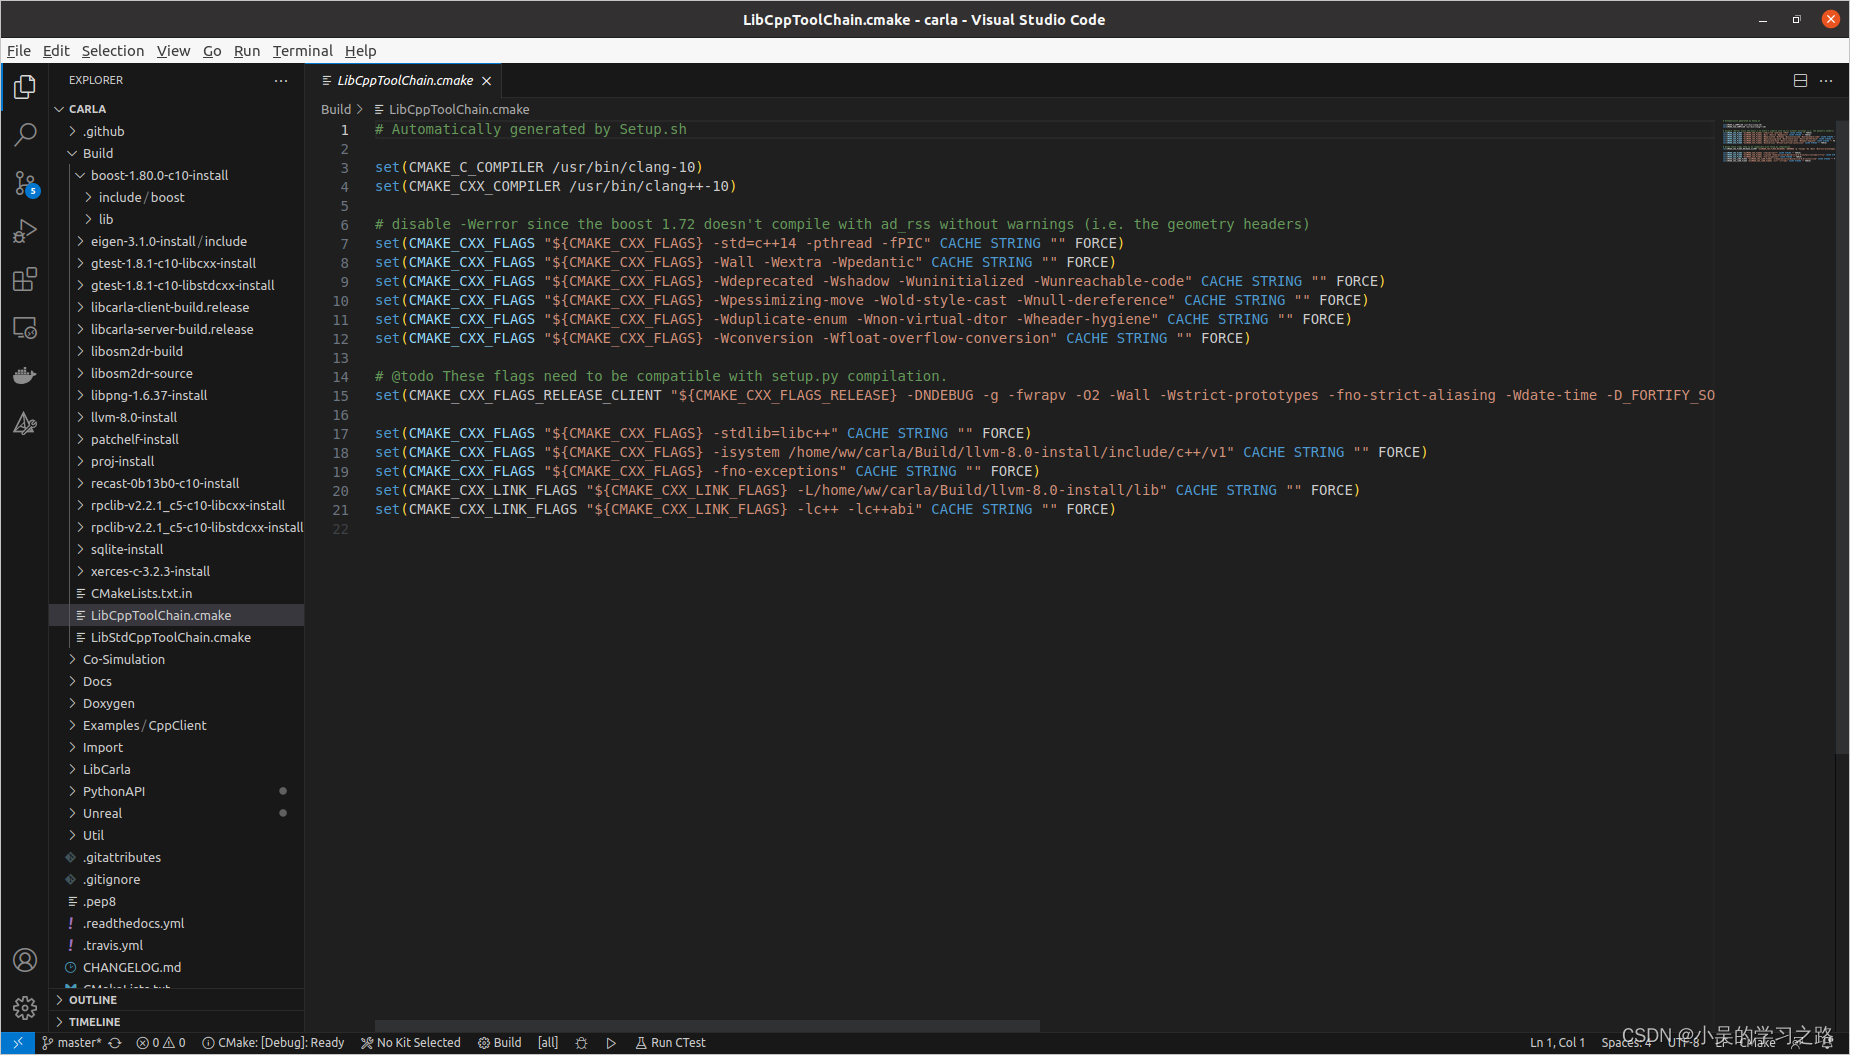1850x1055 pixels.
Task: Open the Manage gear menu
Action: [25, 1007]
